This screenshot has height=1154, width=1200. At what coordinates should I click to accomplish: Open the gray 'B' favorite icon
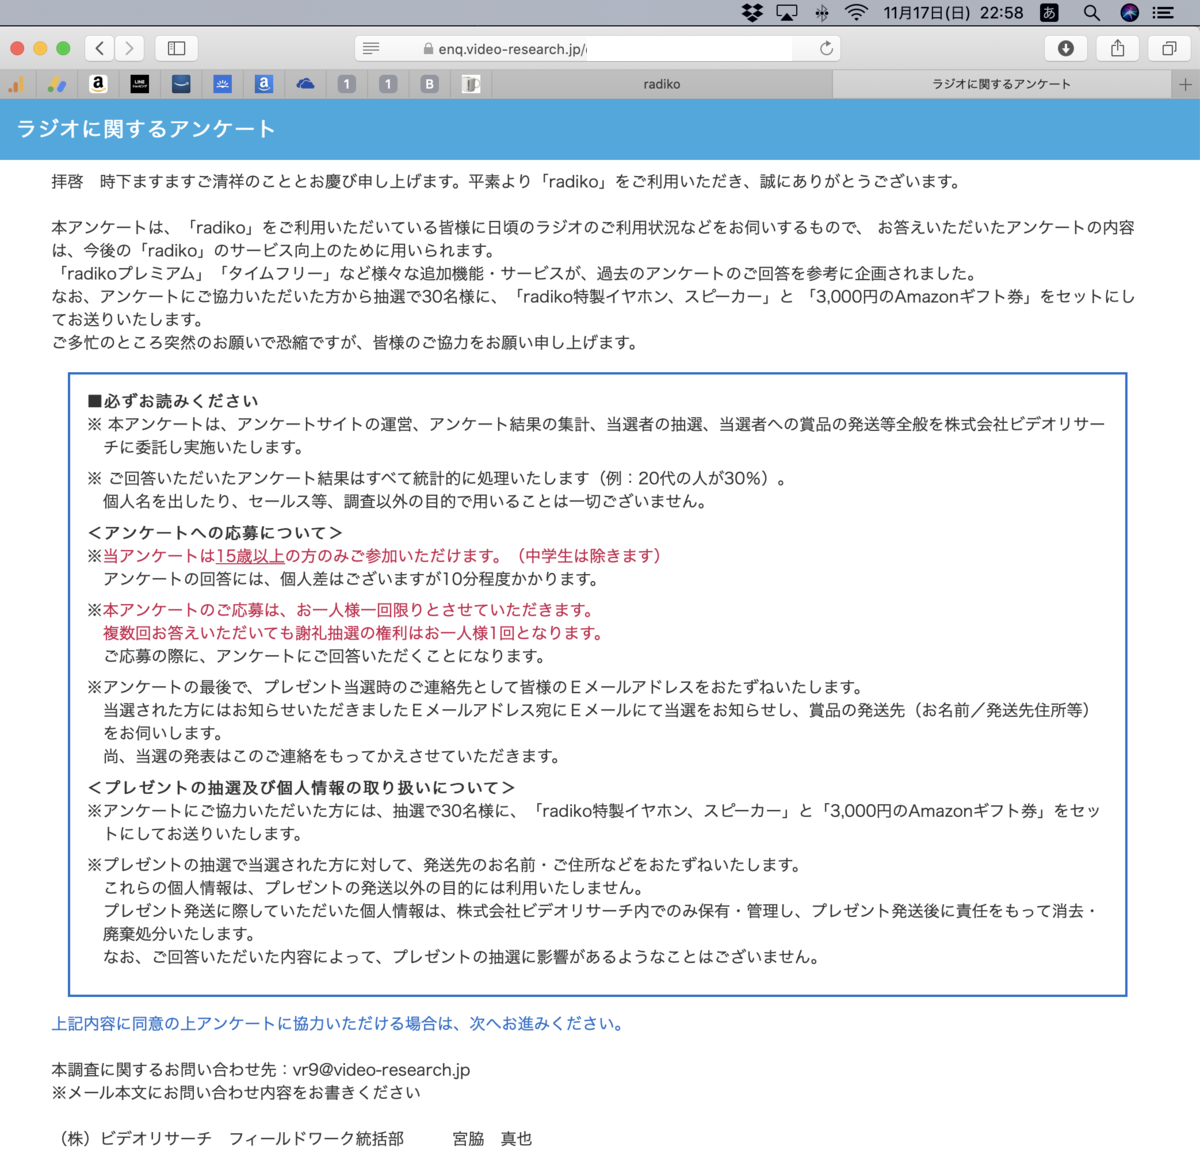coord(429,84)
